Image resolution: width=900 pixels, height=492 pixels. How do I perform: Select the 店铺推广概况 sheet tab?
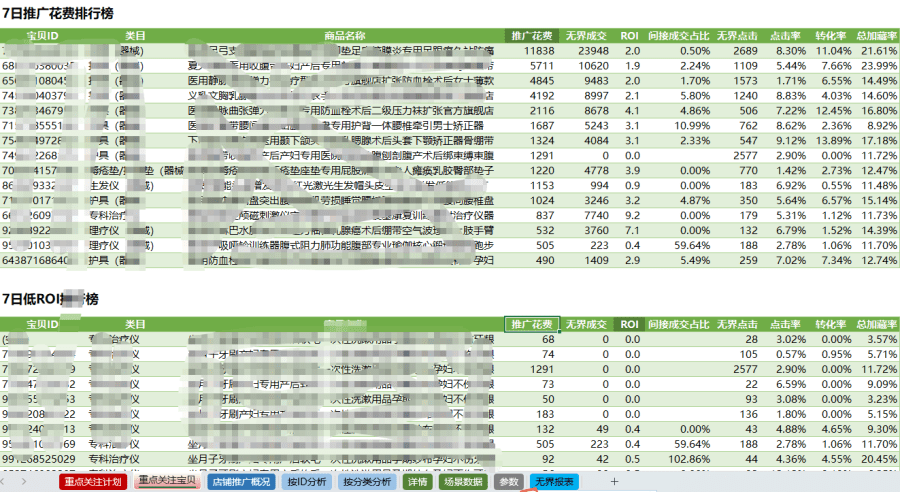click(241, 482)
